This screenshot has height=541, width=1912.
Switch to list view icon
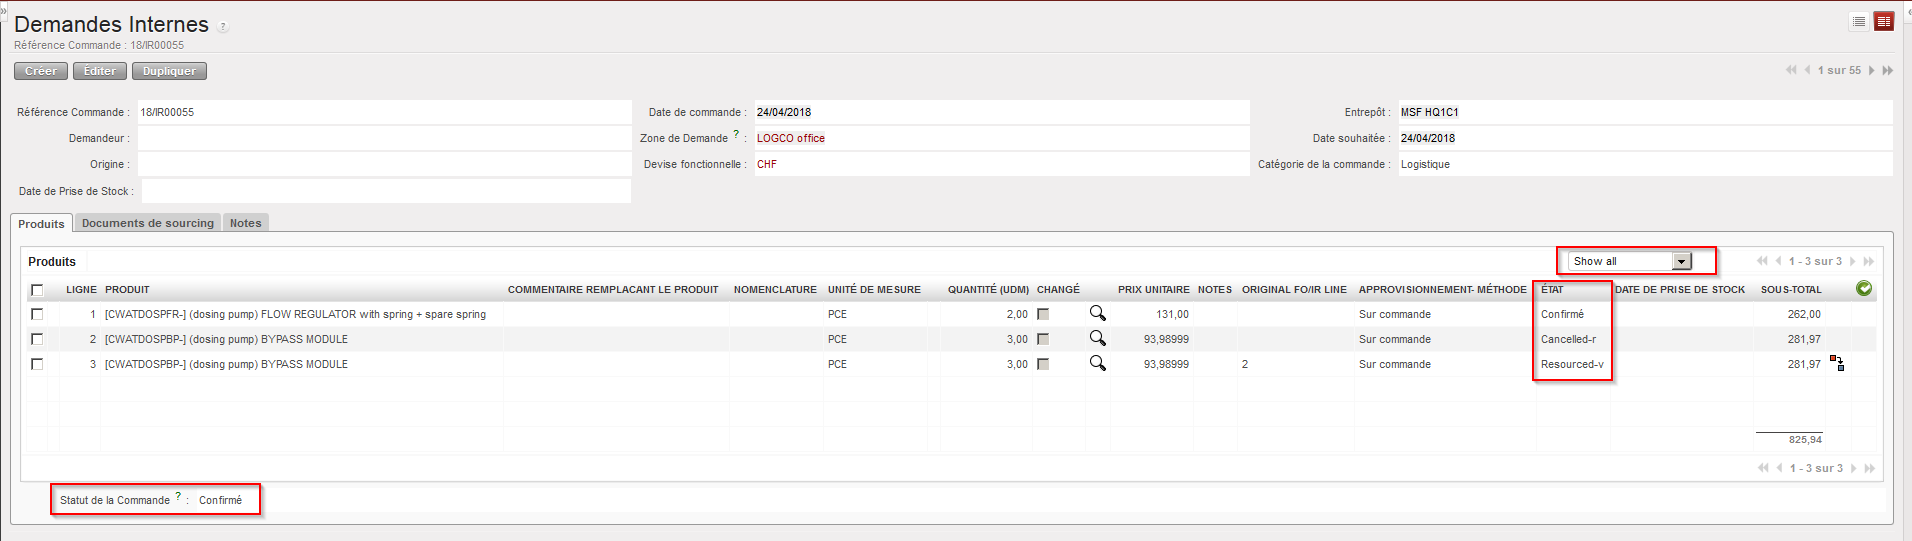tap(1859, 21)
